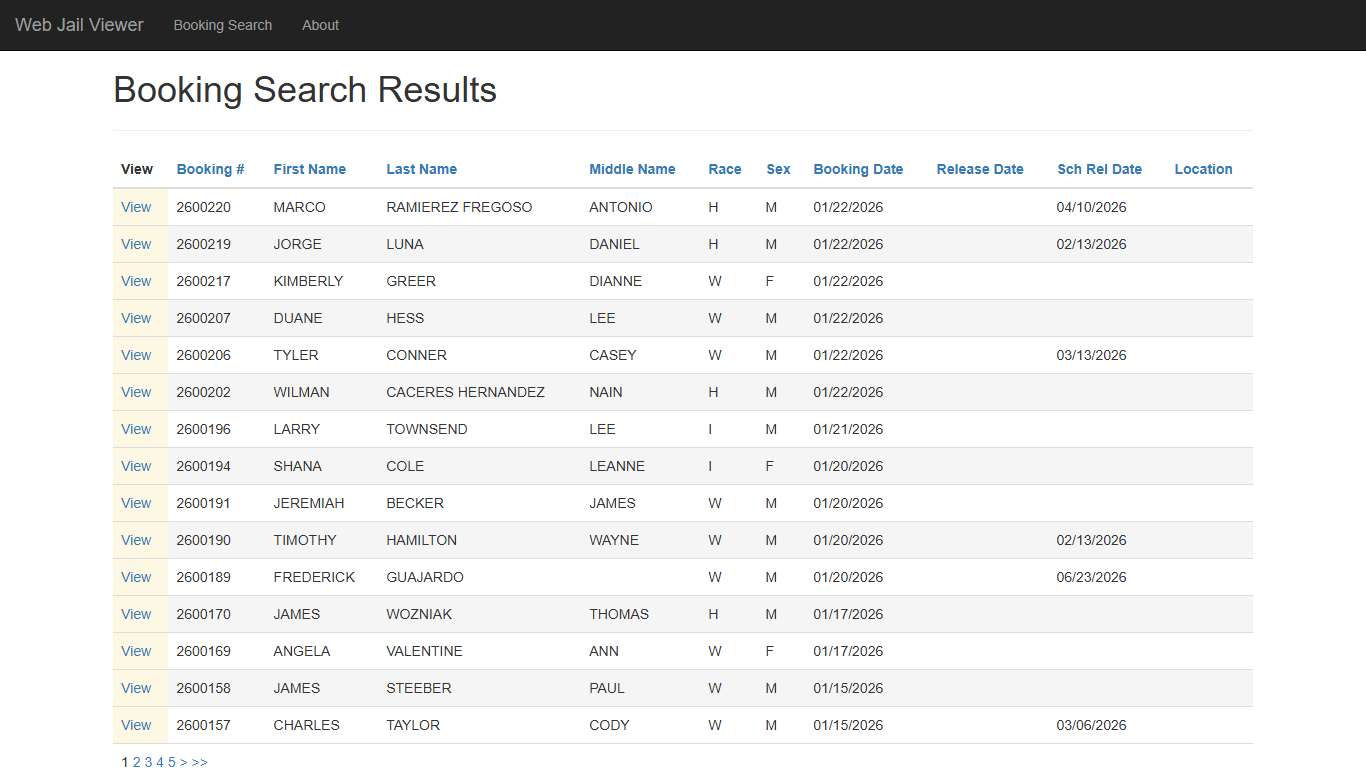Sort results by Sch Rel Date

point(1099,169)
